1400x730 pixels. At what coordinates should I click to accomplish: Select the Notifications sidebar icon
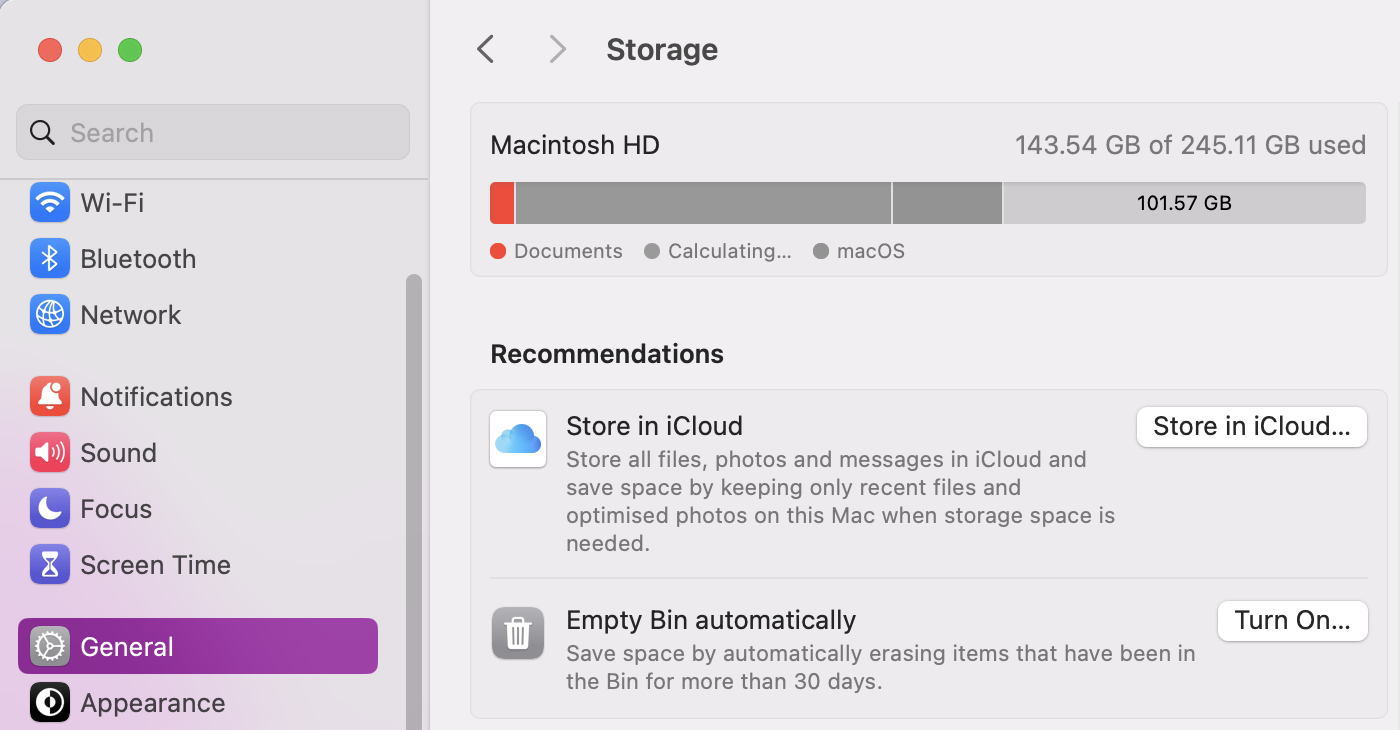click(50, 396)
